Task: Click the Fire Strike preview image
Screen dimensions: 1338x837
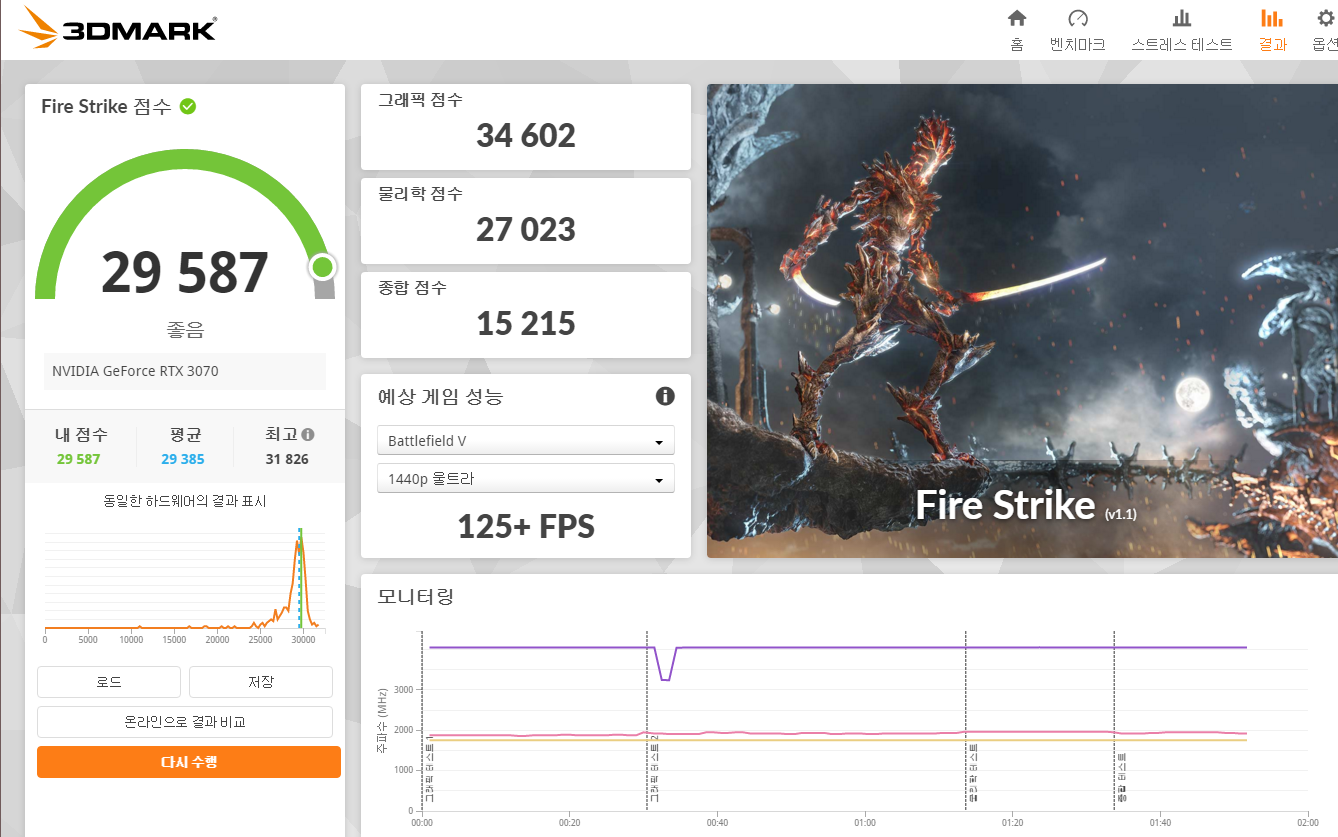Action: [x=1022, y=321]
